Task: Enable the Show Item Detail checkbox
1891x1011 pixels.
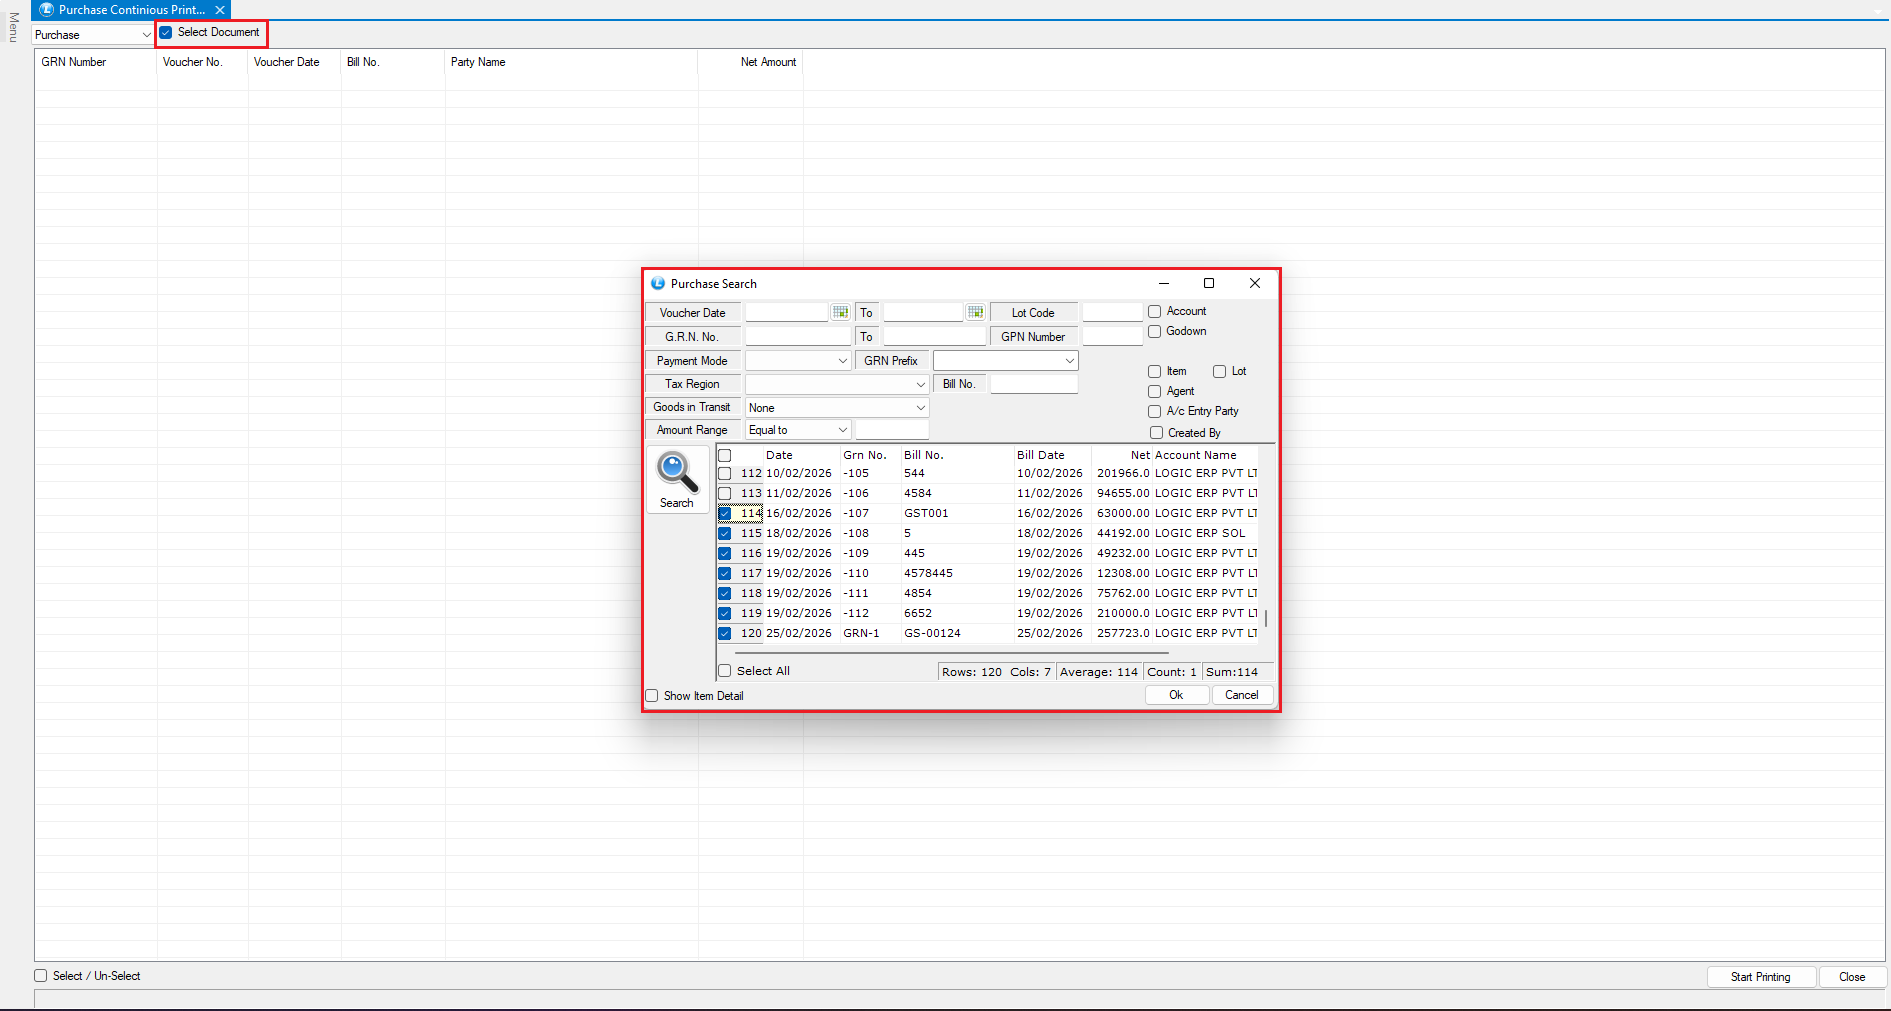Action: (x=652, y=696)
